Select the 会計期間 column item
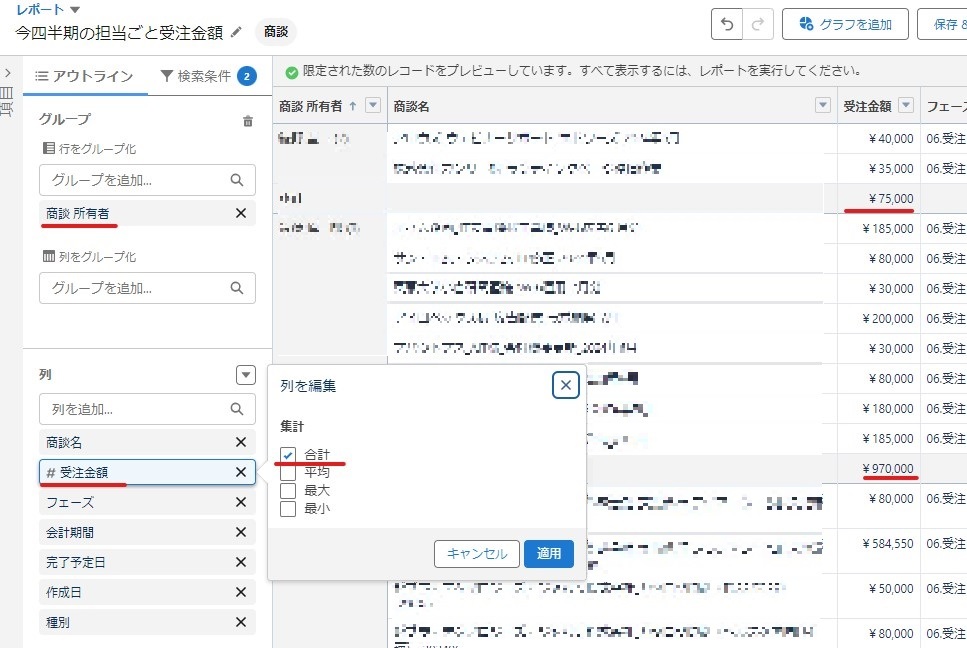967x648 pixels. coord(147,532)
